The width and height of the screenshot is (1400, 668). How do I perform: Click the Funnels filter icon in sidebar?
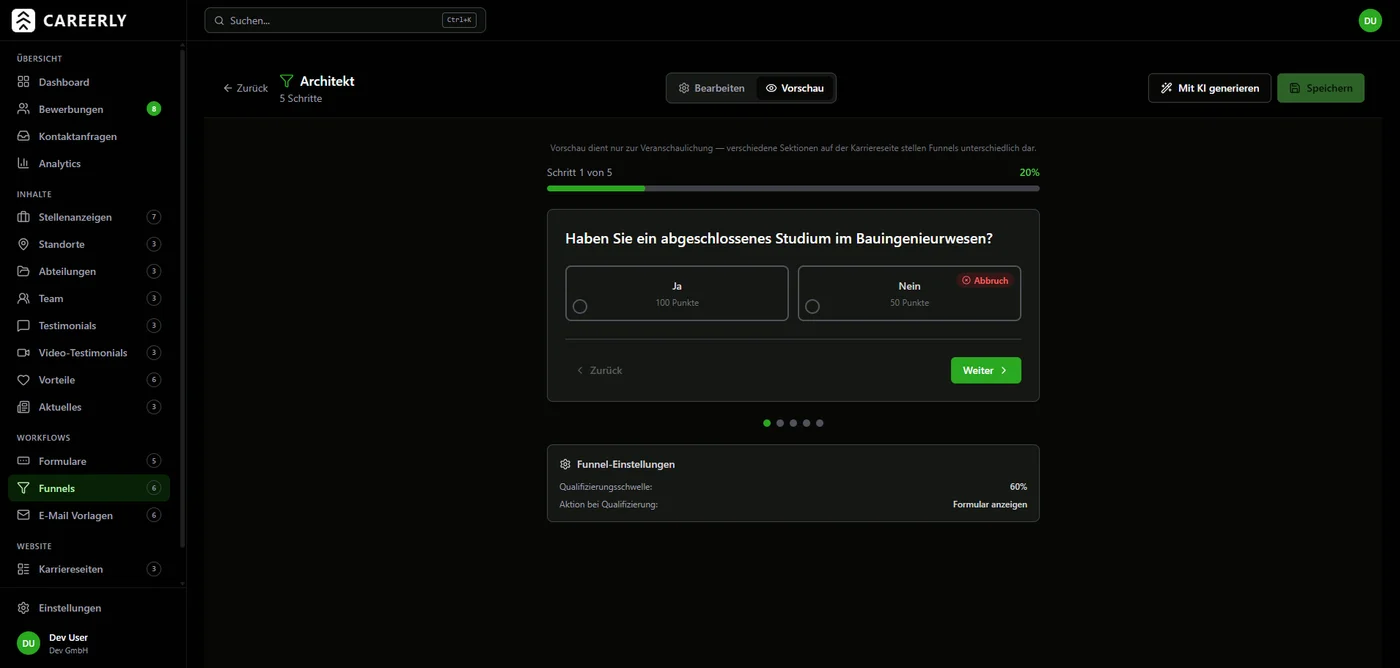(x=23, y=488)
